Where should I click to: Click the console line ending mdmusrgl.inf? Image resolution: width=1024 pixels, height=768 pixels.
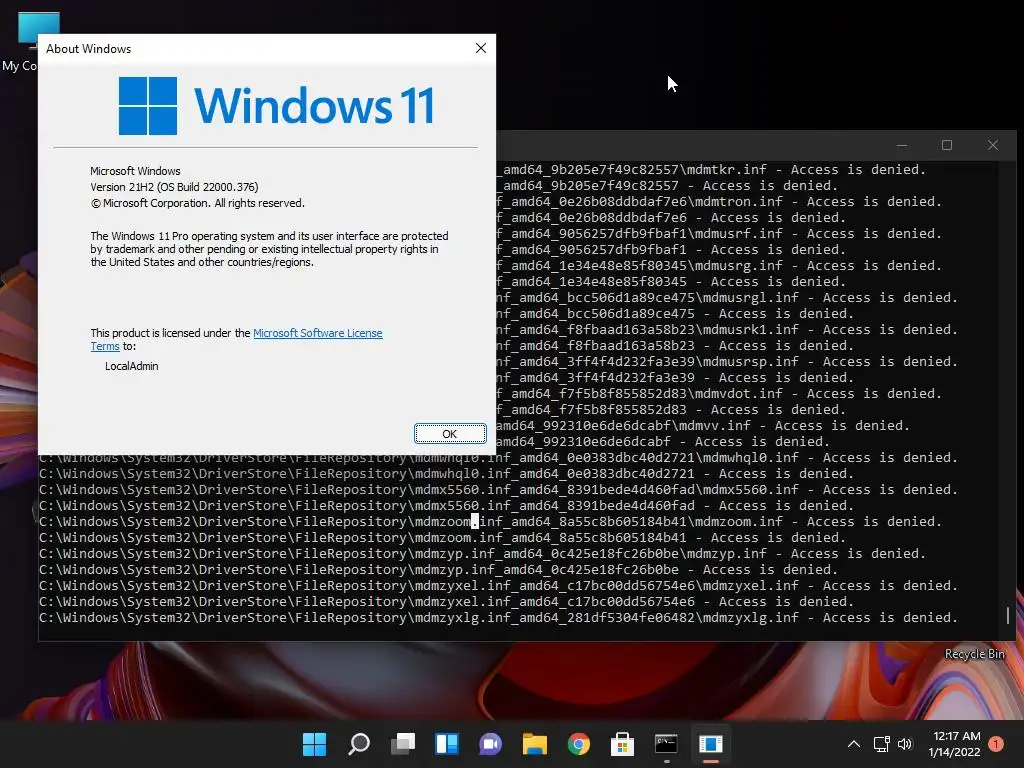[x=727, y=298]
